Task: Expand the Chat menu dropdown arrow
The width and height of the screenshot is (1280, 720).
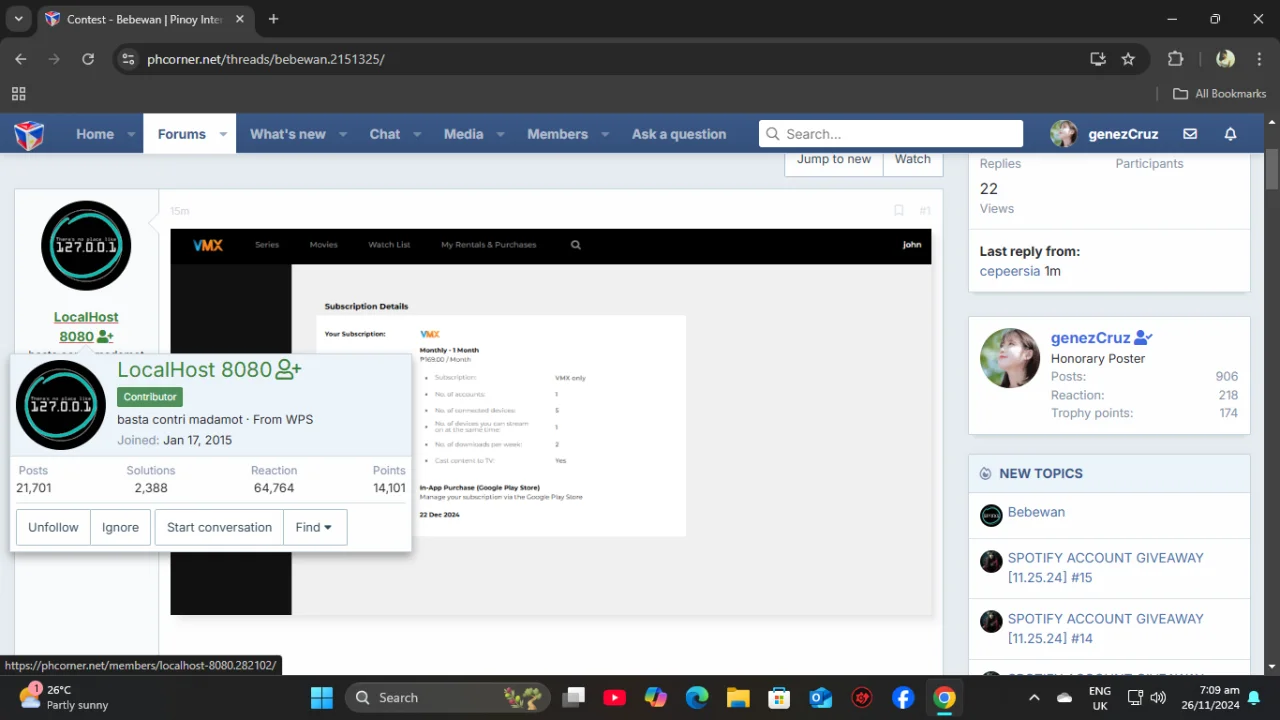Action: [x=416, y=134]
